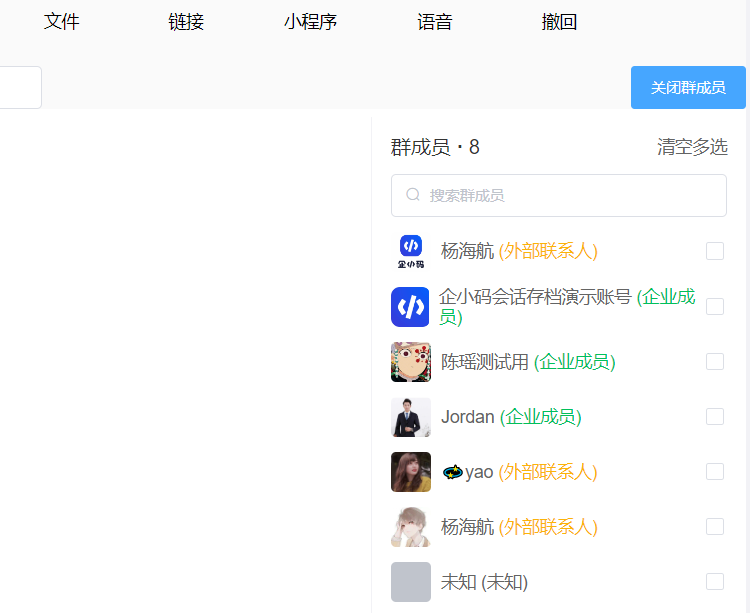Select the 语音 tab

click(x=435, y=22)
